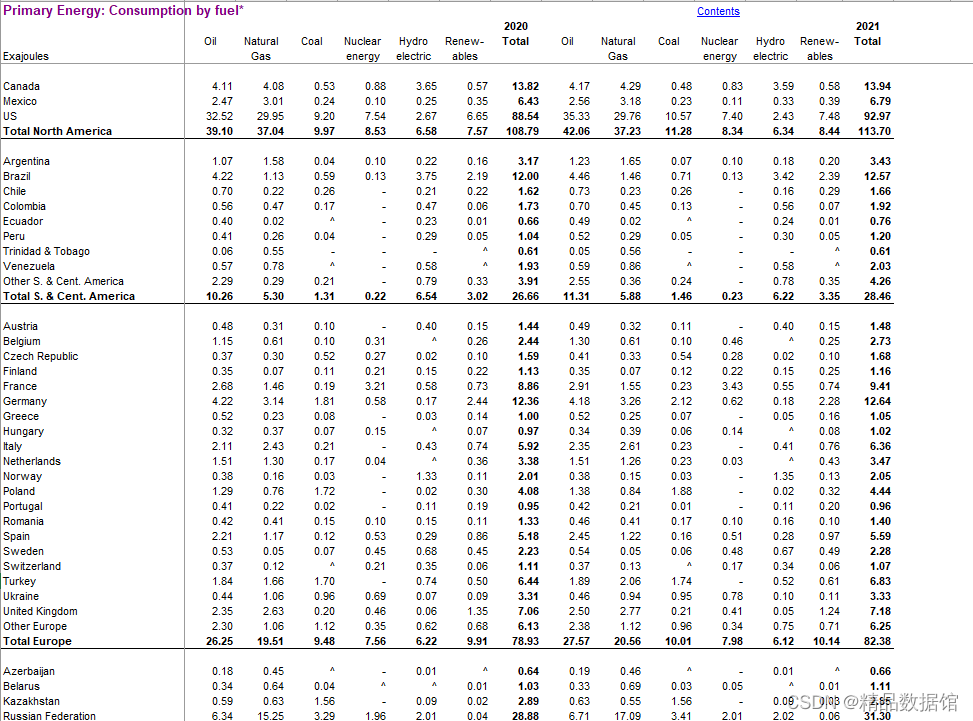This screenshot has height=721, width=973.
Task: Click the Azerbaijan row label
Action: (x=29, y=671)
